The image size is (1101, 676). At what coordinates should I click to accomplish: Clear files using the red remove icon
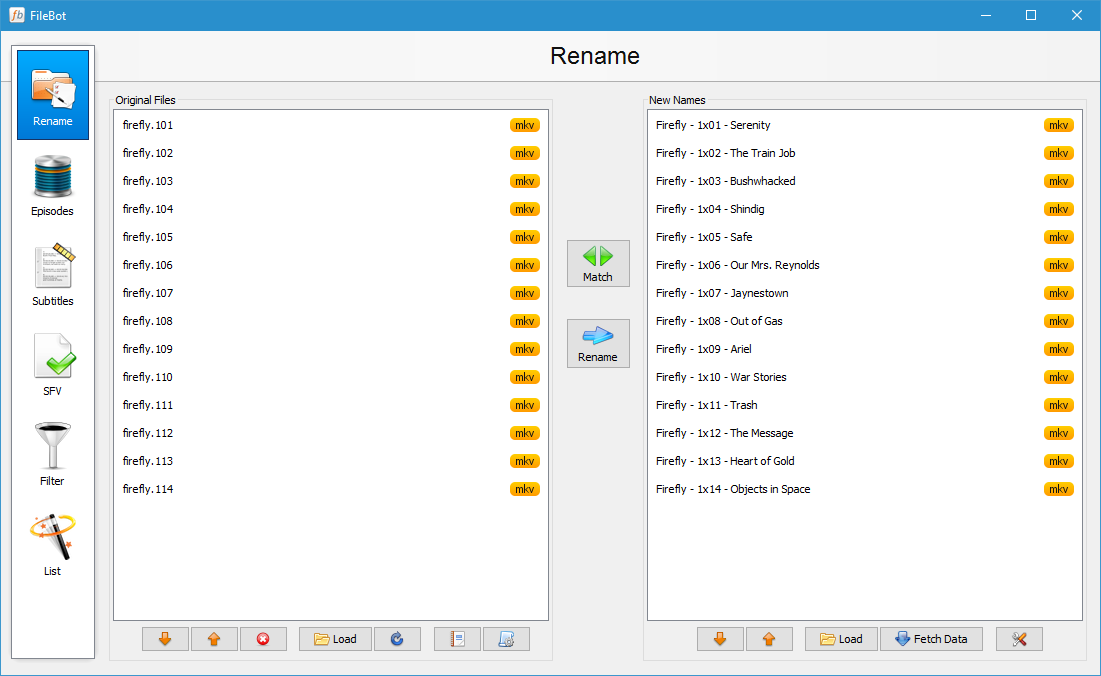pos(263,638)
